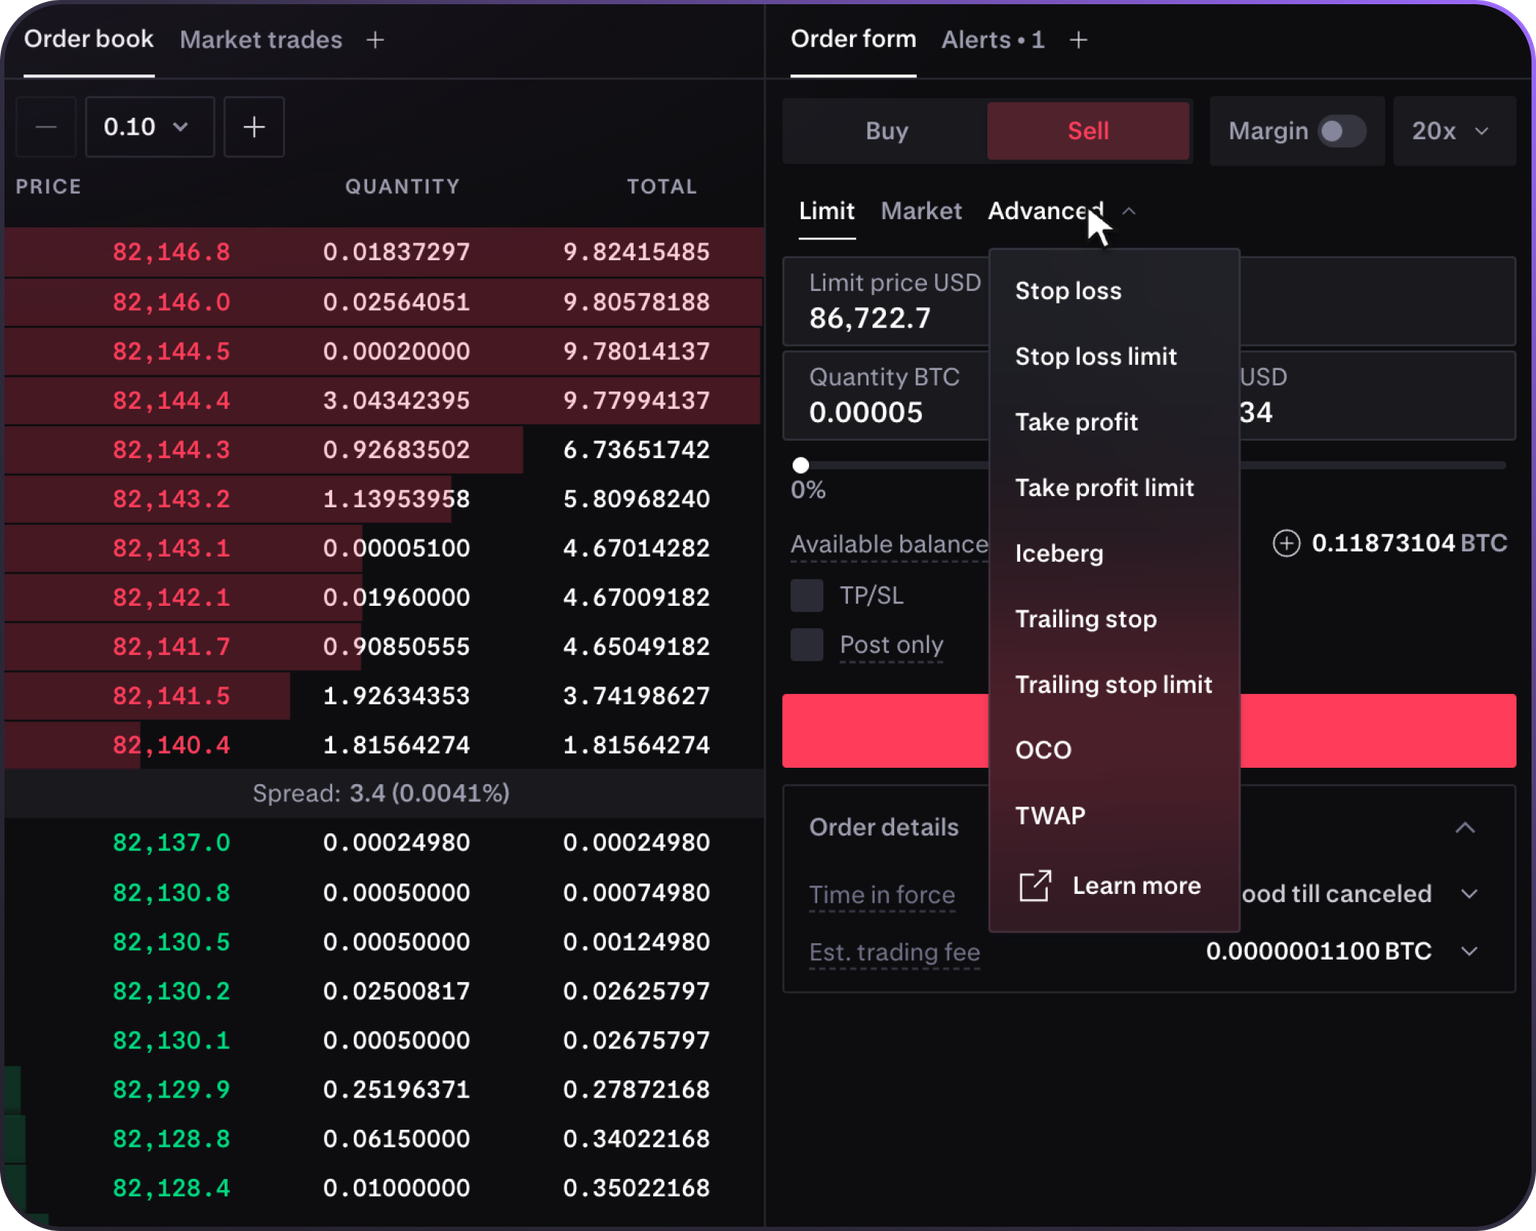1536x1231 pixels.
Task: Select the Market order type tab
Action: coord(921,211)
